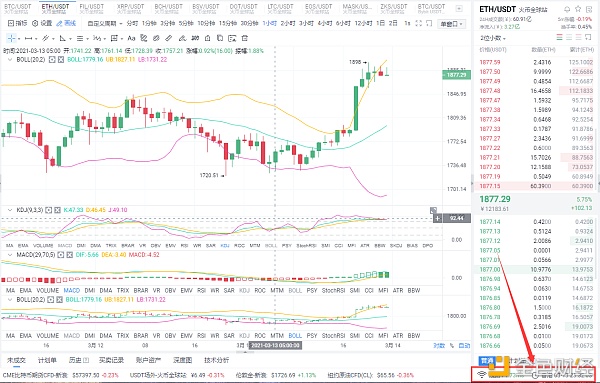
Task: Toggle 画线 drawing mode
Action: pos(66,23)
